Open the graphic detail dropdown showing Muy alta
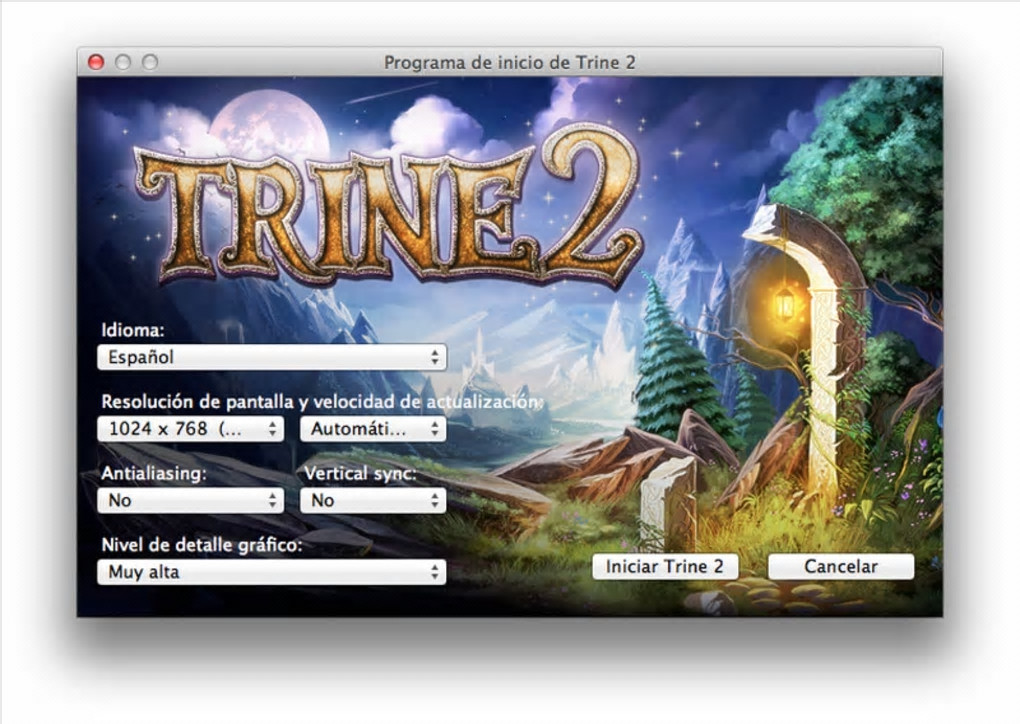1020x724 pixels. (x=272, y=572)
